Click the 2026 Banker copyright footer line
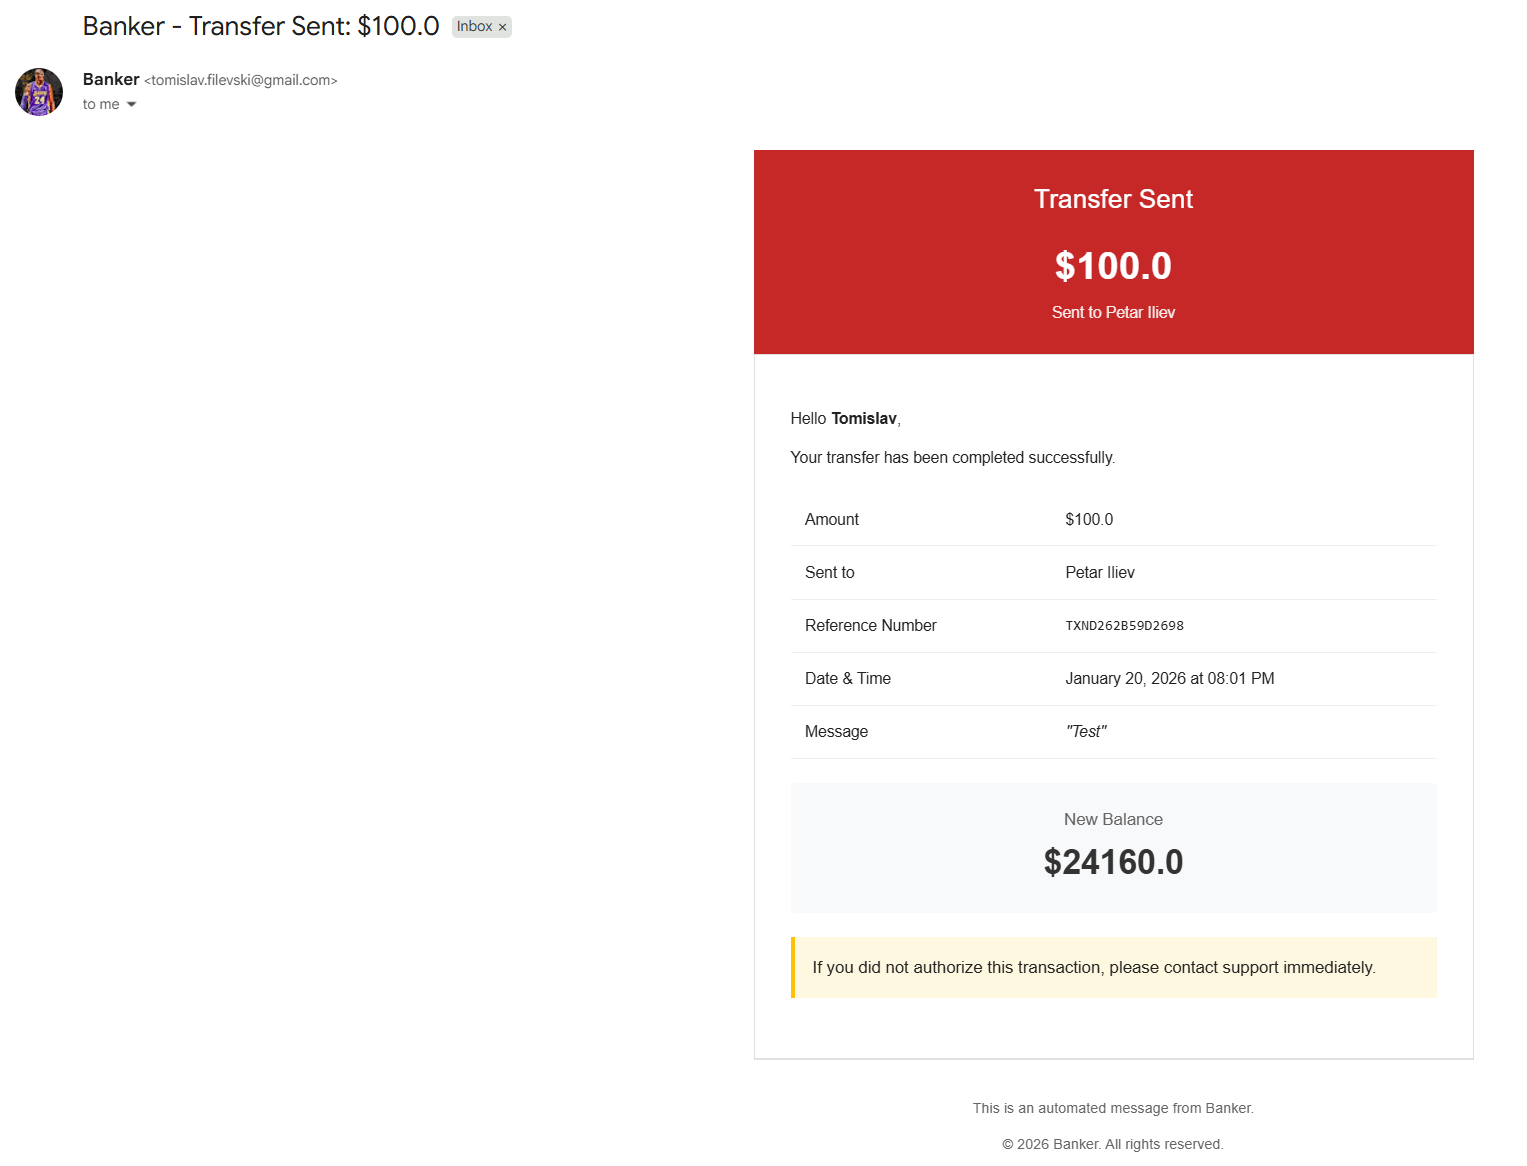This screenshot has width=1527, height=1166. (1113, 1144)
